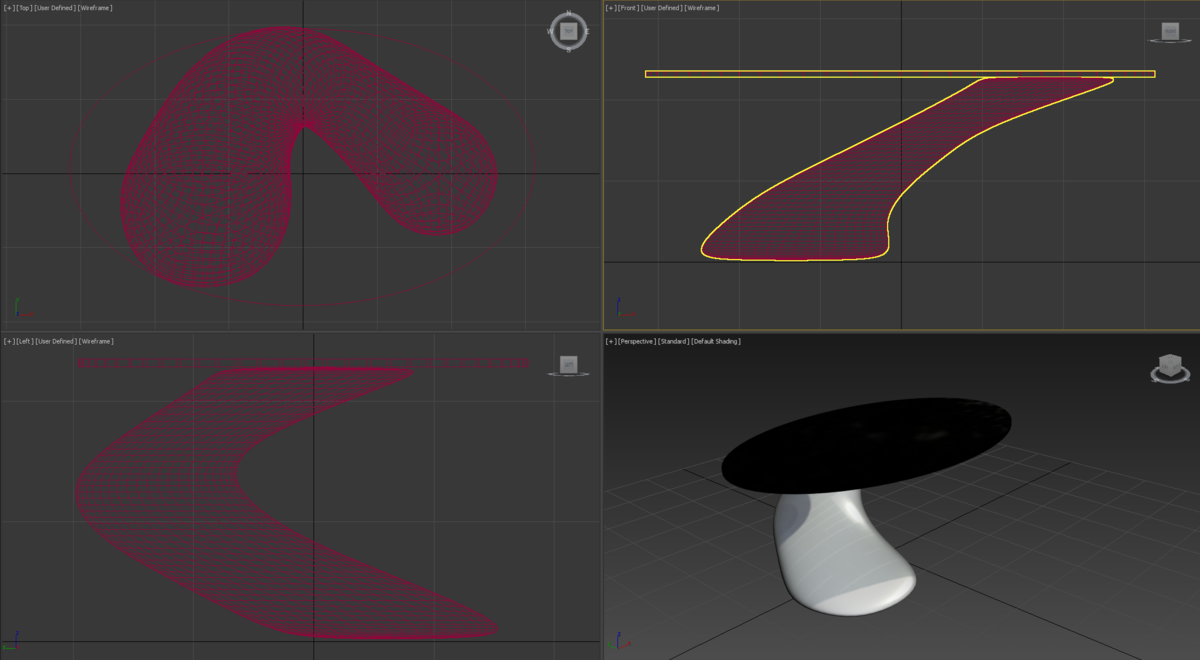
Task: Open the [+] menu in Perspective viewport
Action: (611, 342)
